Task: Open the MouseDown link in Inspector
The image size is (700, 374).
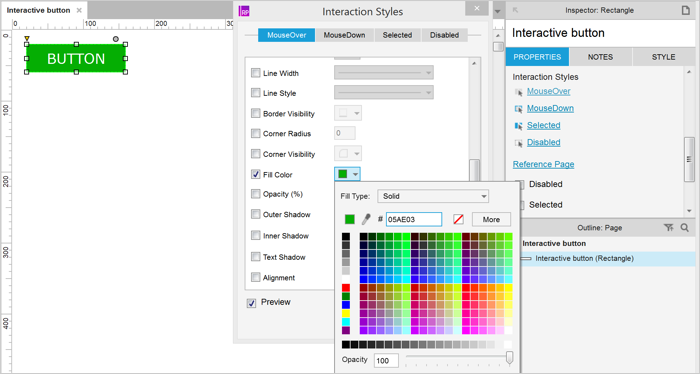Action: (550, 108)
